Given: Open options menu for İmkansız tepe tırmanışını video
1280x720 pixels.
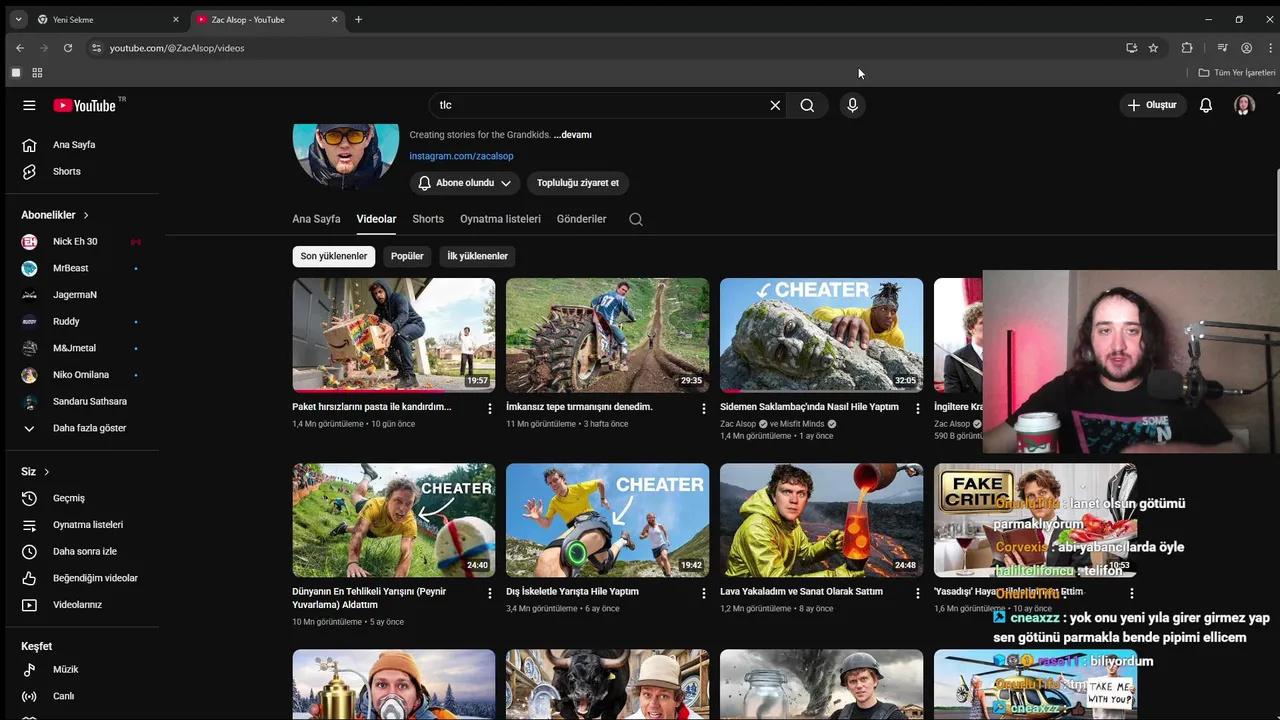Looking at the screenshot, I should coord(704,408).
